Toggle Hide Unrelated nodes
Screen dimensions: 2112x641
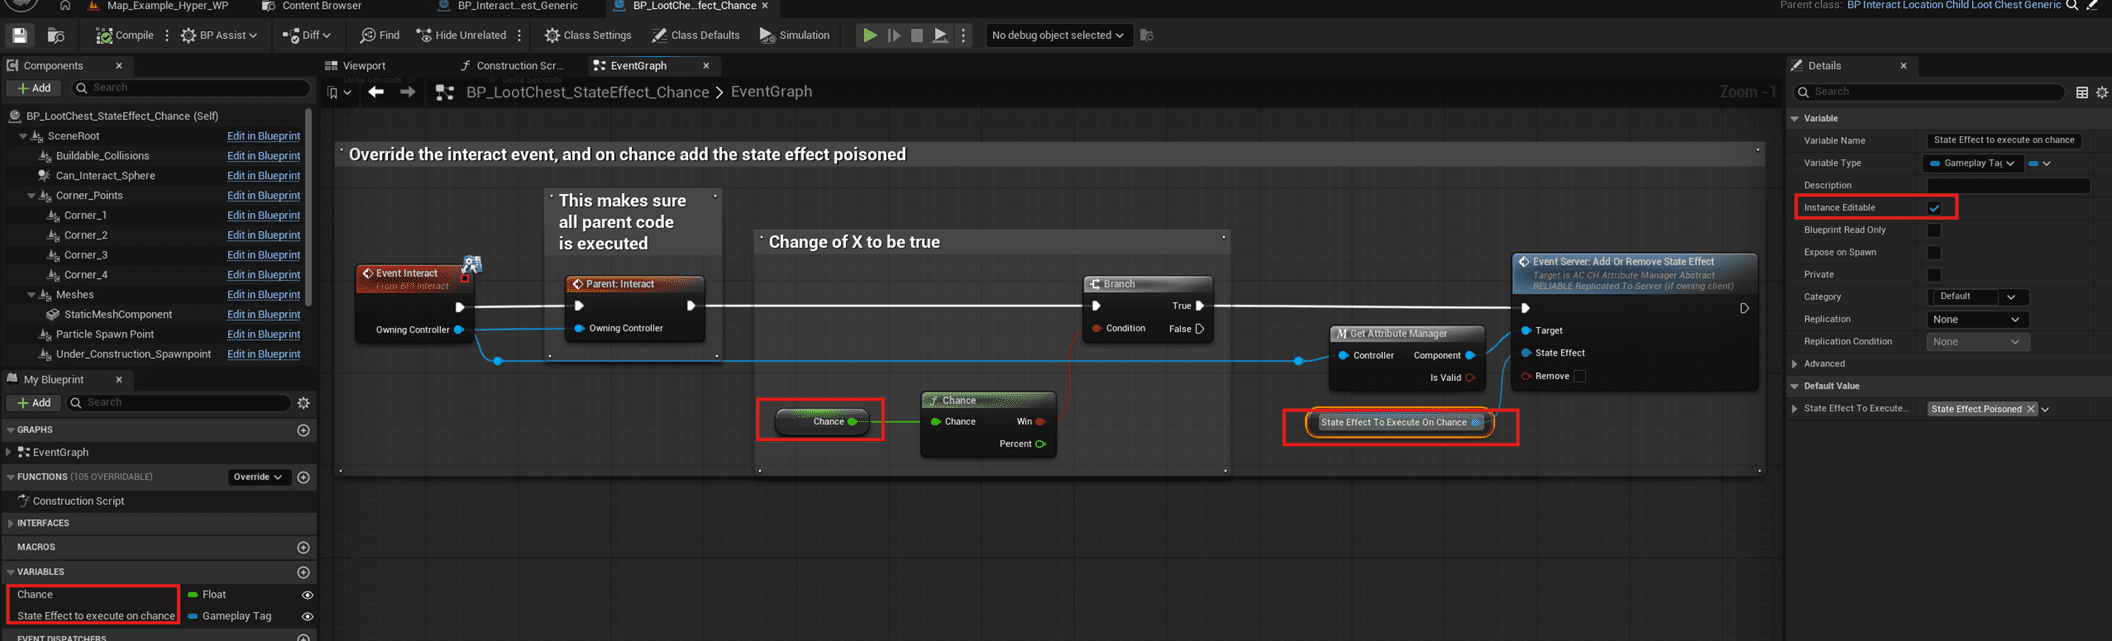click(461, 35)
